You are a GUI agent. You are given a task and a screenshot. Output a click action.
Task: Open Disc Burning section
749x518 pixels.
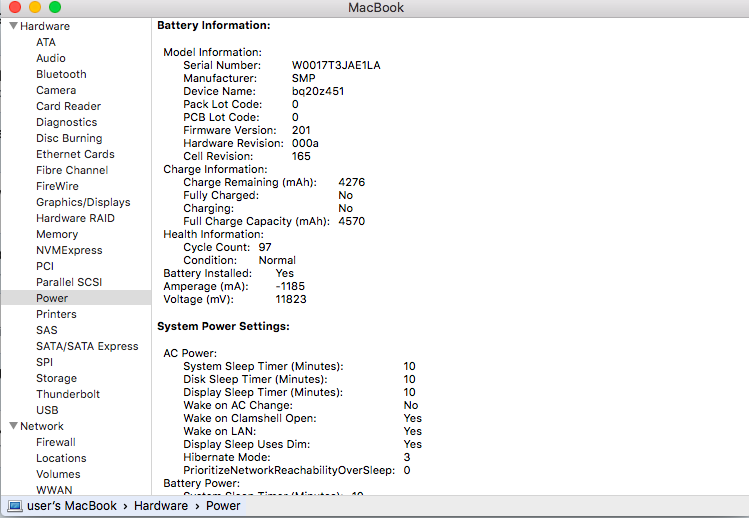[x=69, y=138]
